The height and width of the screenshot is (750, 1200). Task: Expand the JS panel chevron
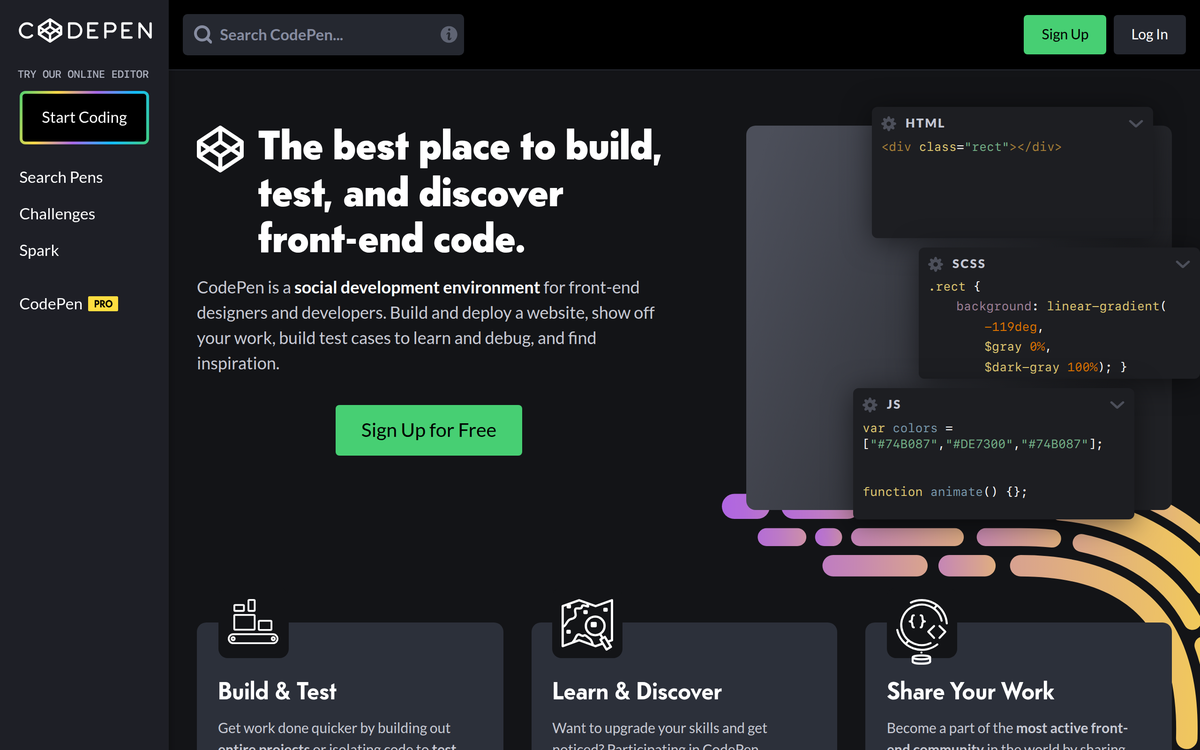(x=1117, y=405)
